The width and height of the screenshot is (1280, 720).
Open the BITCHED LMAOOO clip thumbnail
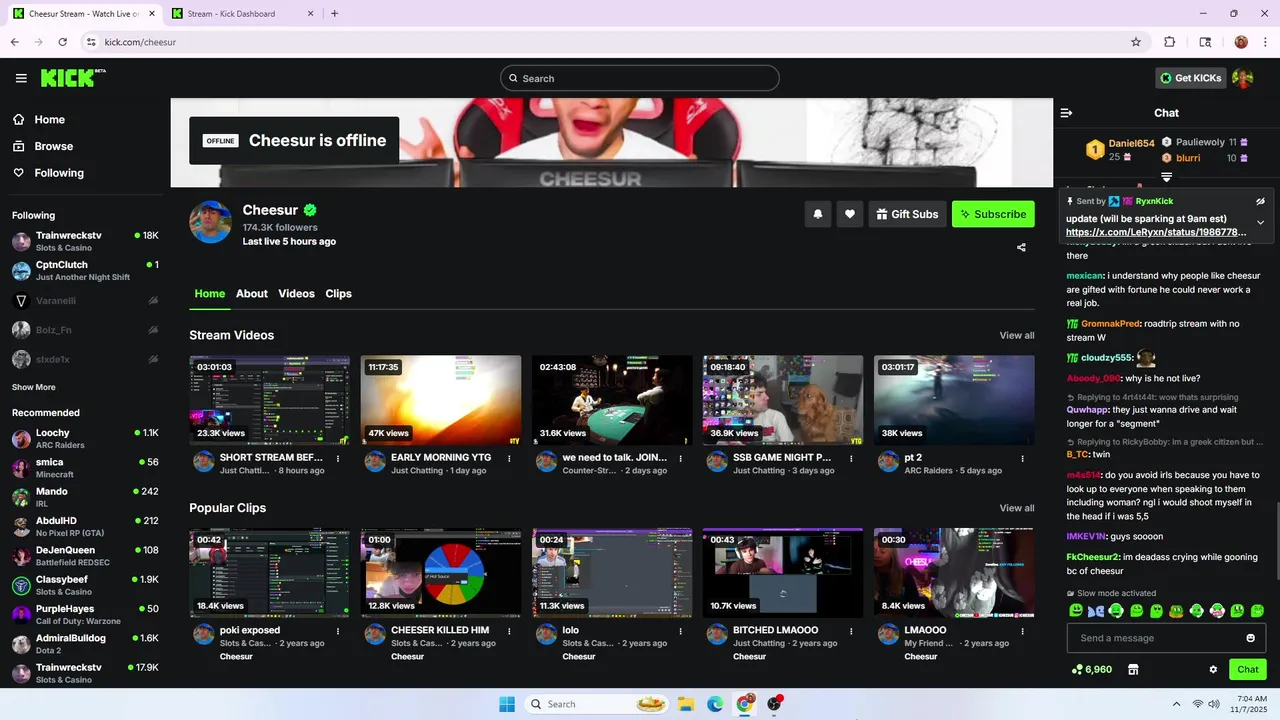(783, 573)
